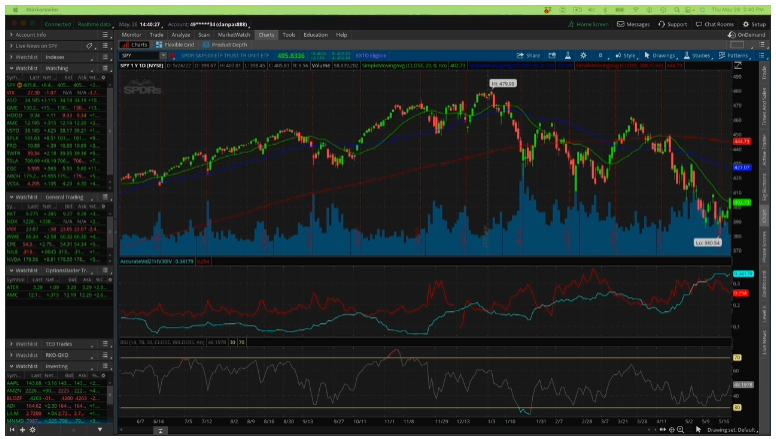Expand the TED Trades watchlist
The image size is (776, 439).
(11, 344)
